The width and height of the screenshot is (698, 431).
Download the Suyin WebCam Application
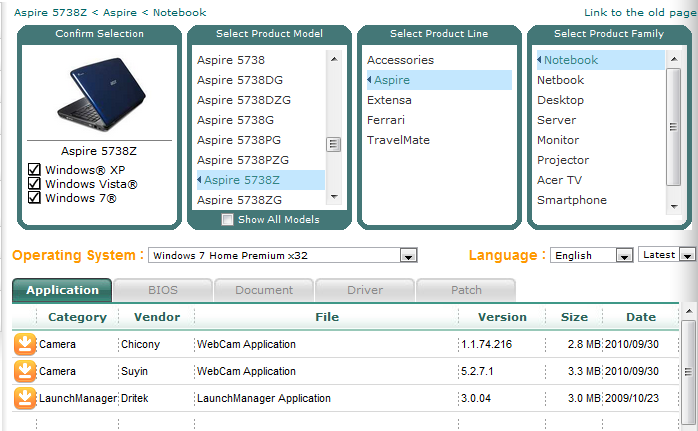pyautogui.click(x=24, y=371)
